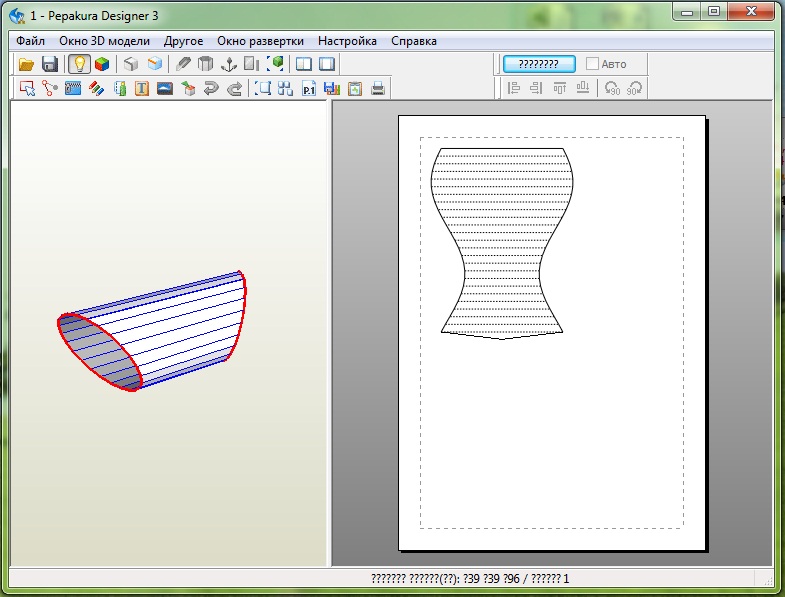Click the blue zipper flap tool icon

point(73,89)
